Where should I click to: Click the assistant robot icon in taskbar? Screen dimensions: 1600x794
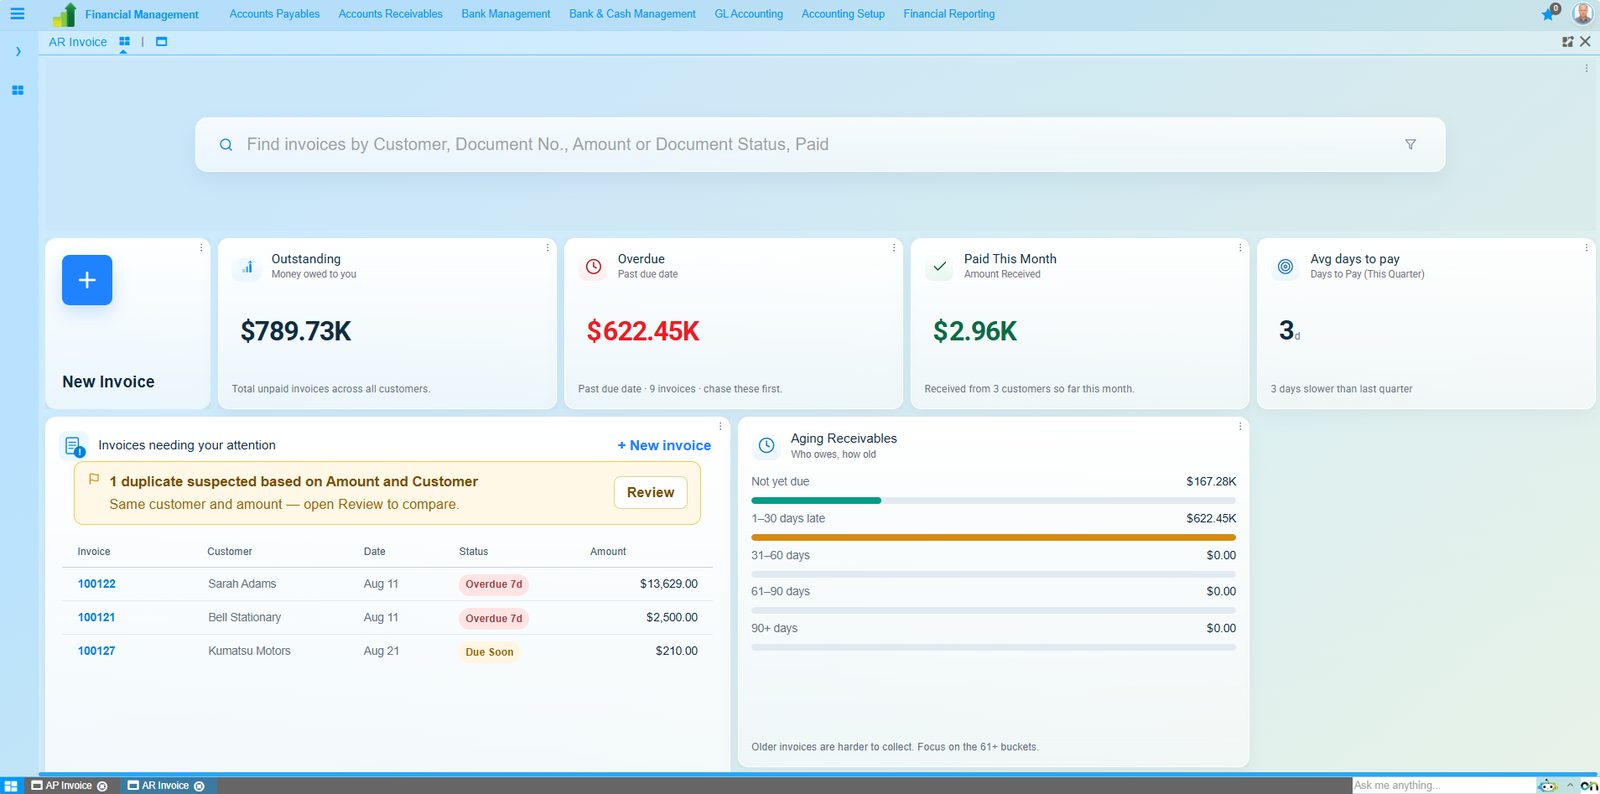click(x=1548, y=785)
